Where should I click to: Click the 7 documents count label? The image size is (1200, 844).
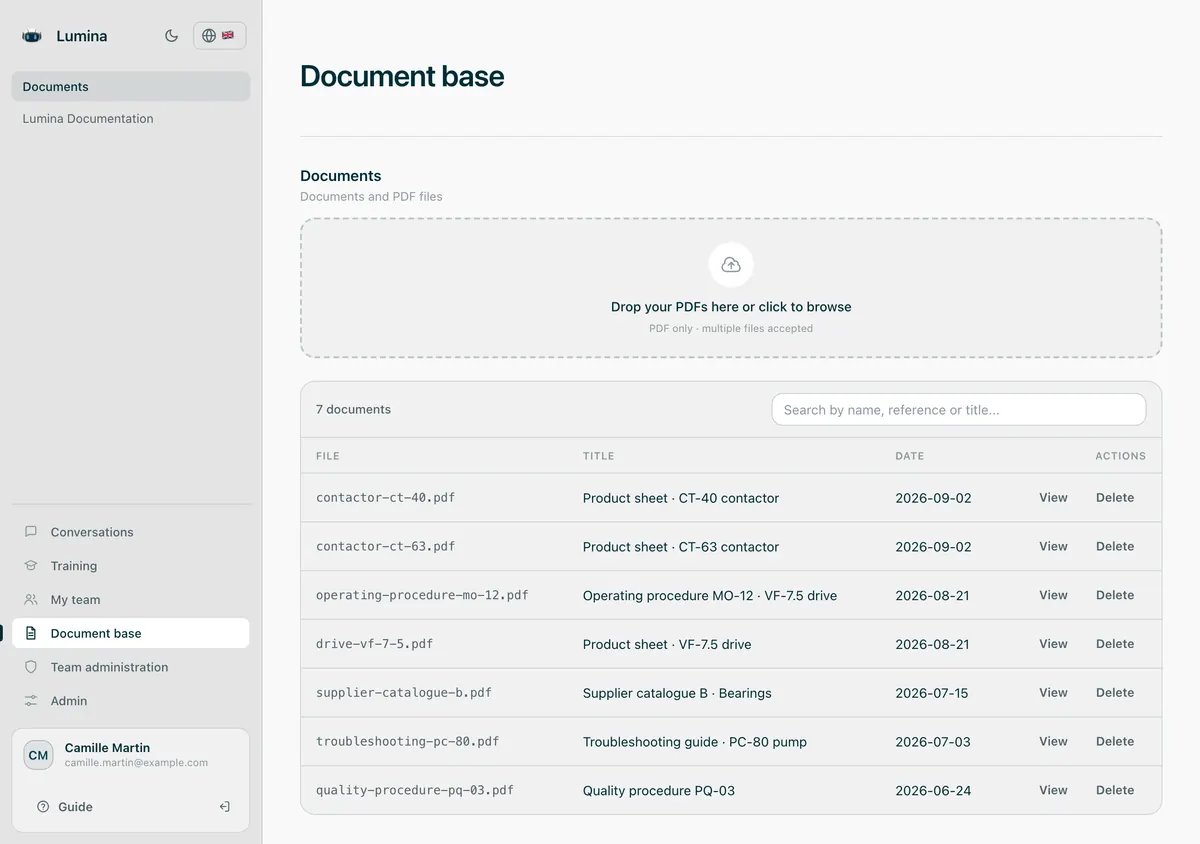point(353,409)
